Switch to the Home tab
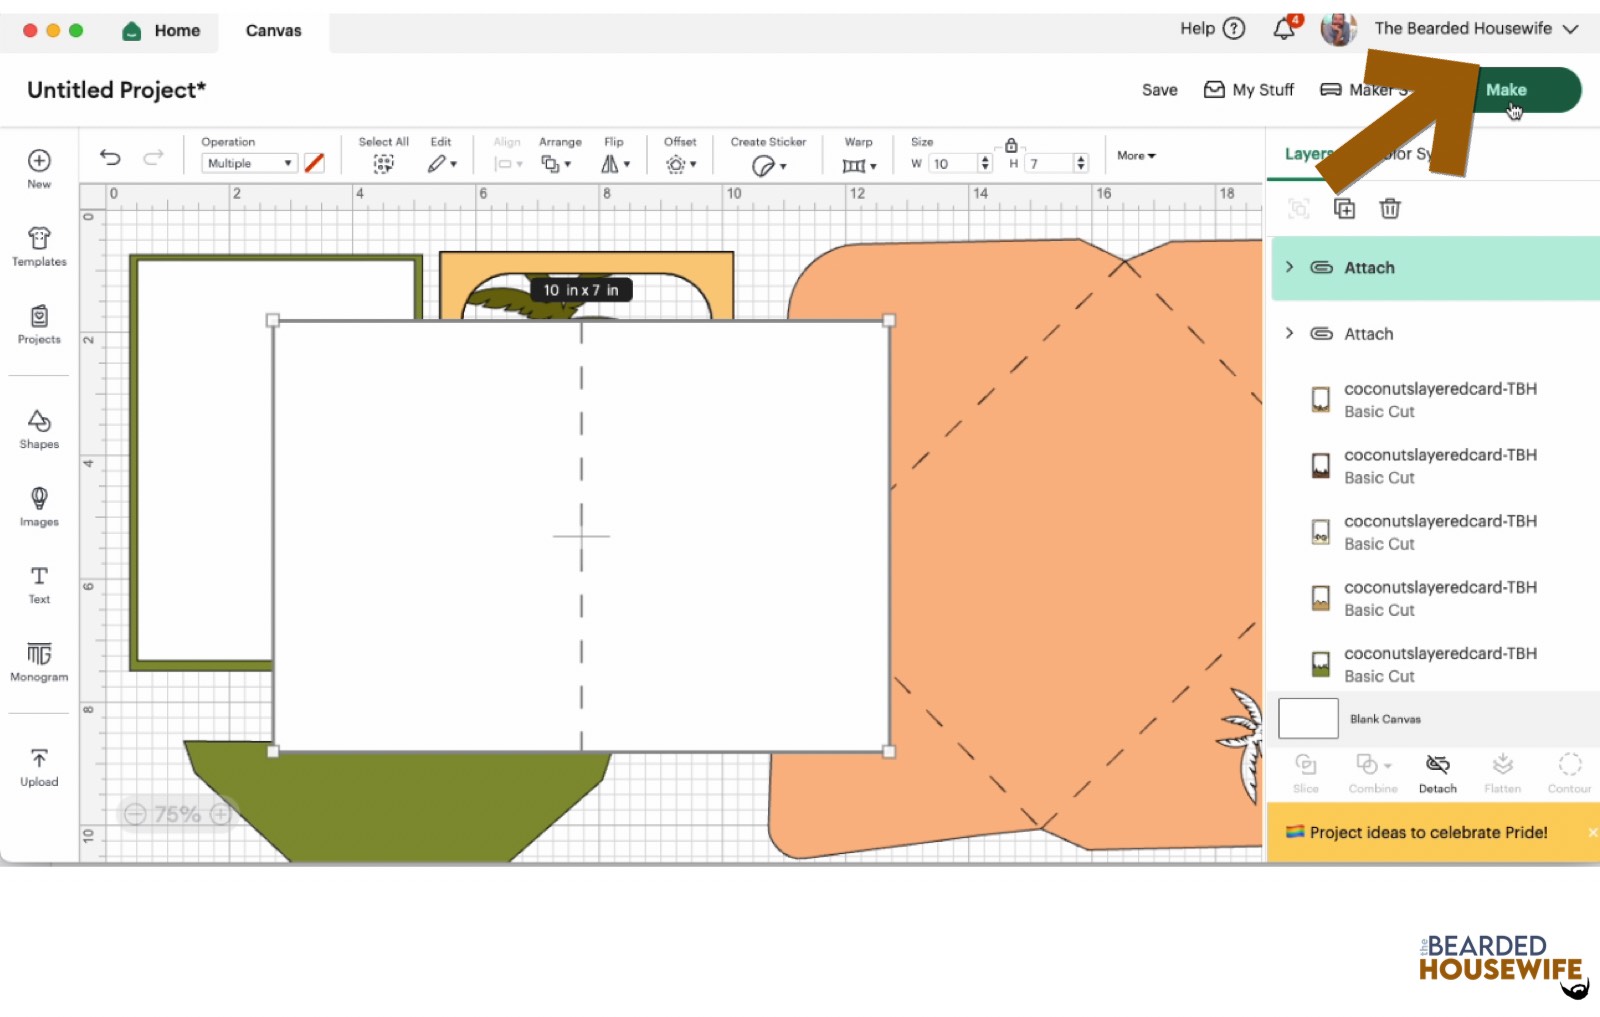This screenshot has height=1017, width=1600. click(x=162, y=31)
